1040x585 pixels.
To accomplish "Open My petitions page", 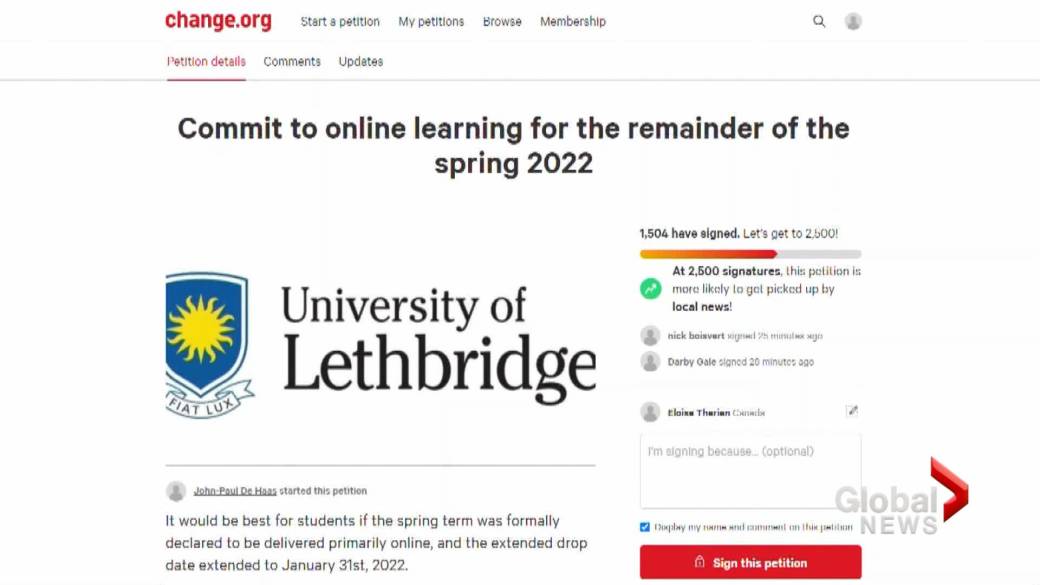I will (431, 21).
